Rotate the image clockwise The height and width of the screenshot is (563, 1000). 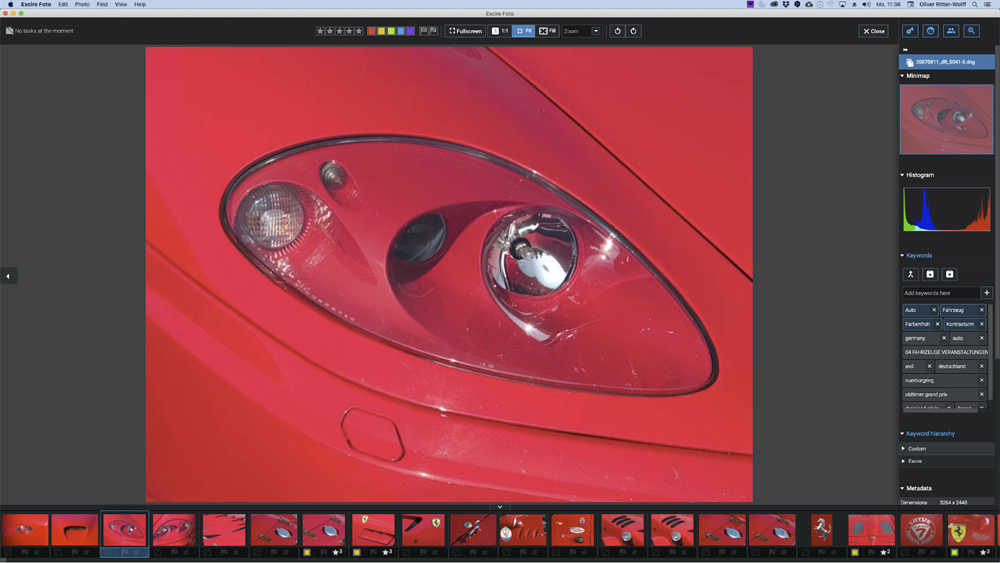point(633,31)
